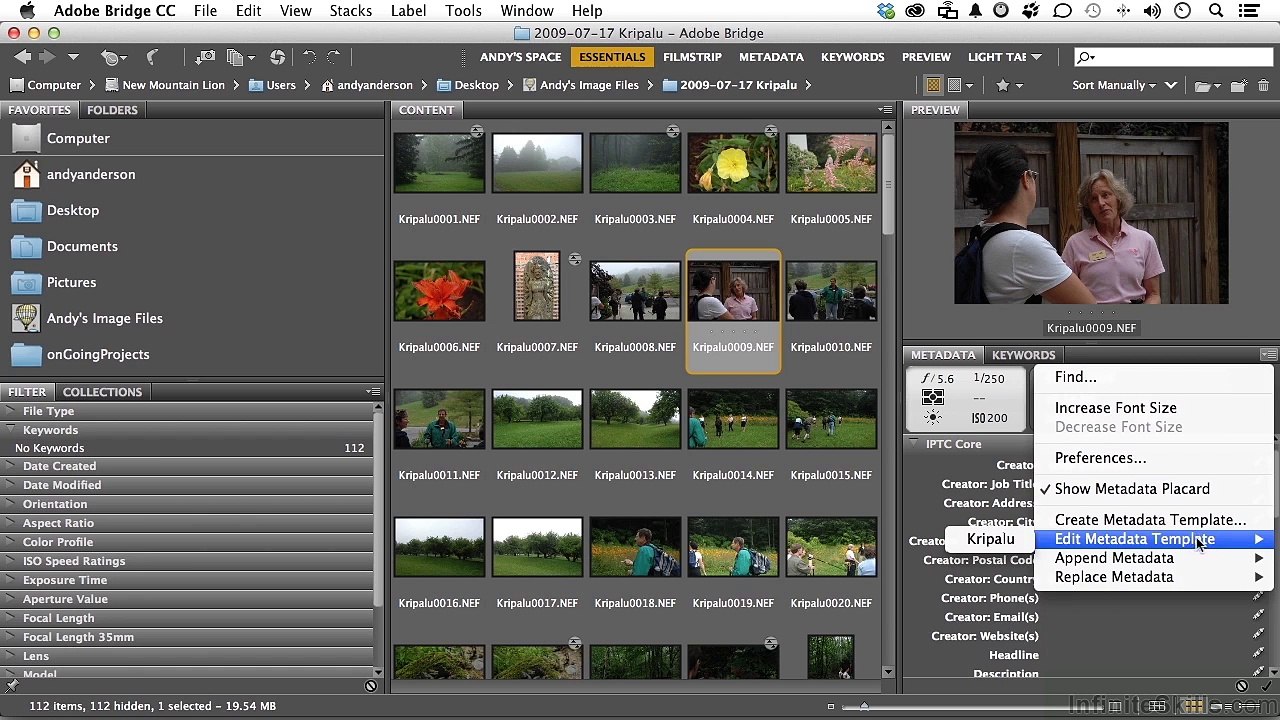The image size is (1280, 720).
Task: Switch to ANDY'S SPACE workspace
Action: pyautogui.click(x=520, y=57)
